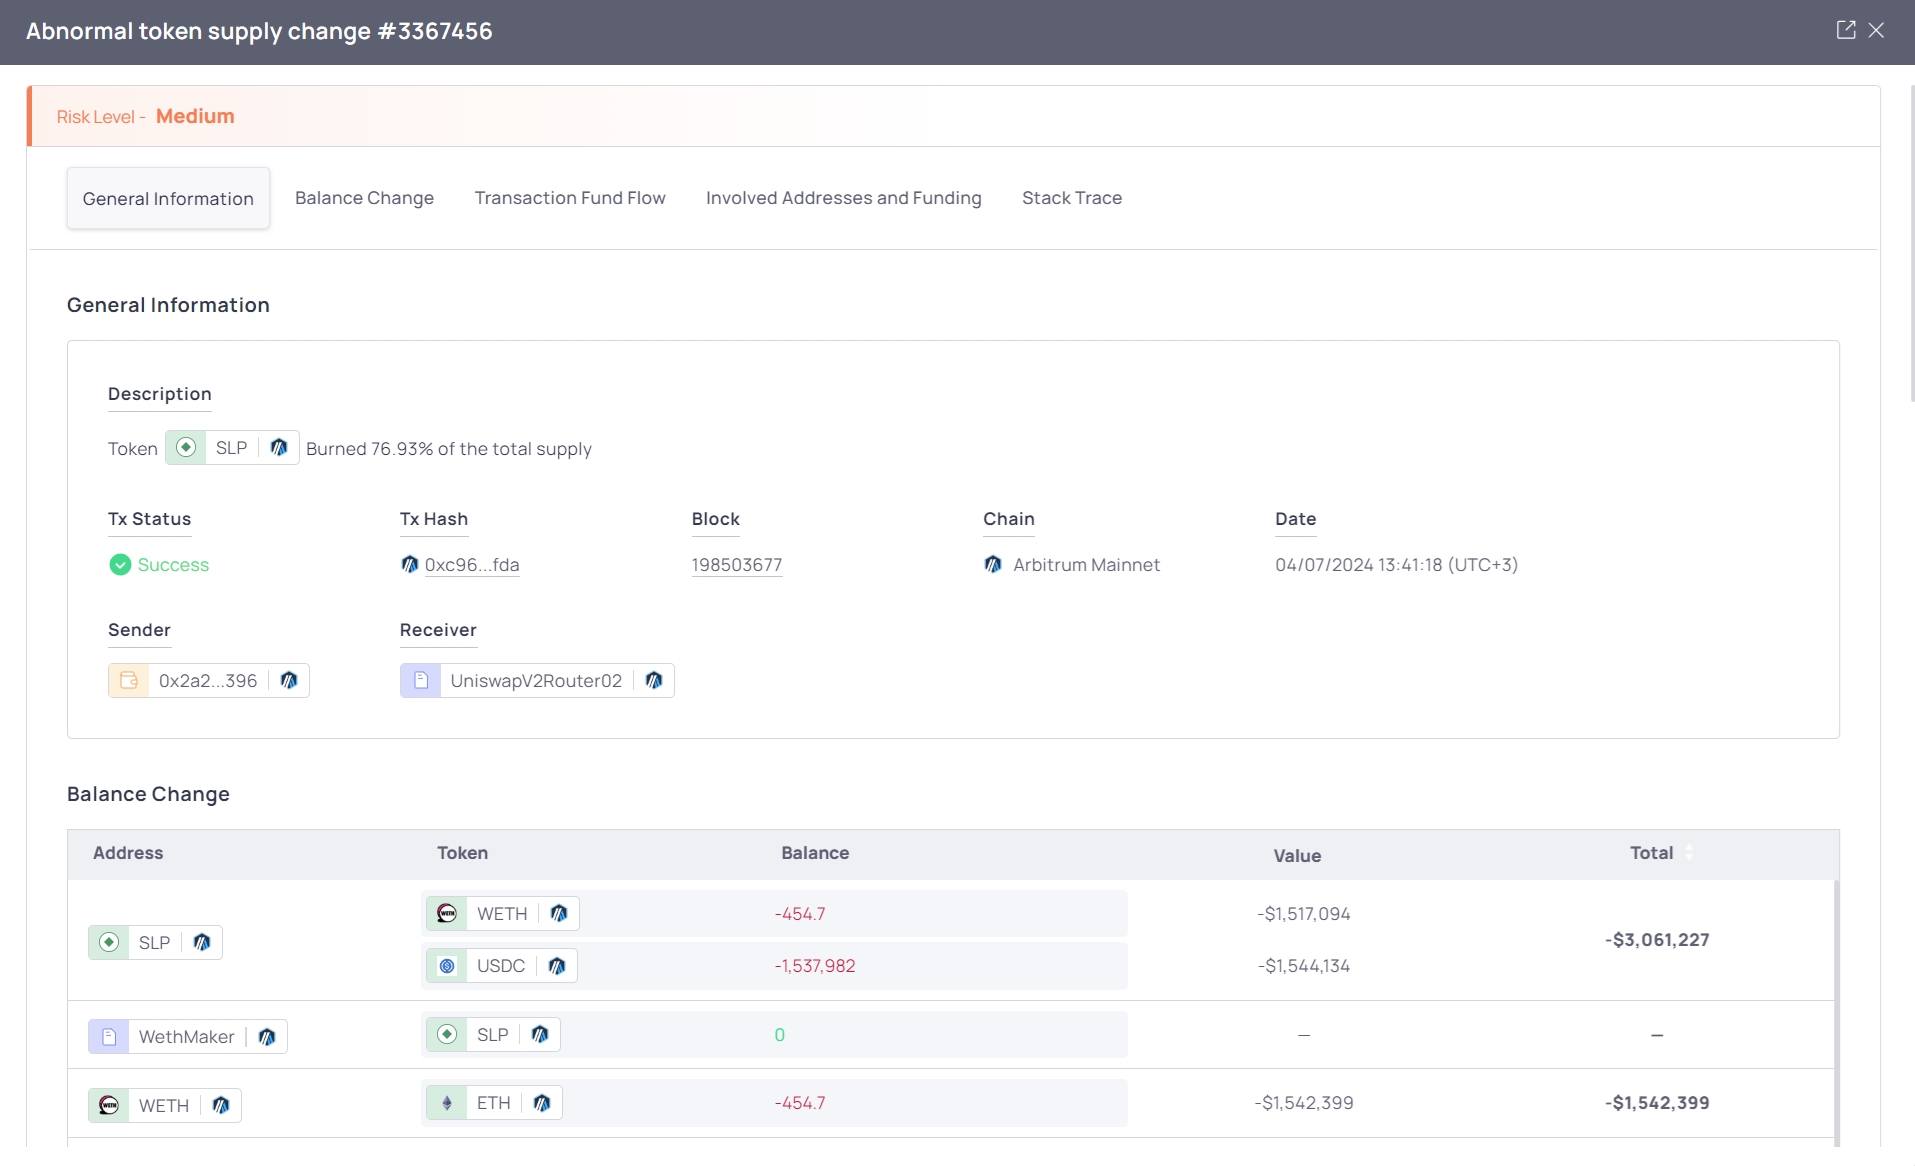Image resolution: width=1915 pixels, height=1166 pixels.
Task: Click contract icon of UniswapV2Router02 receiver
Action: click(x=421, y=680)
